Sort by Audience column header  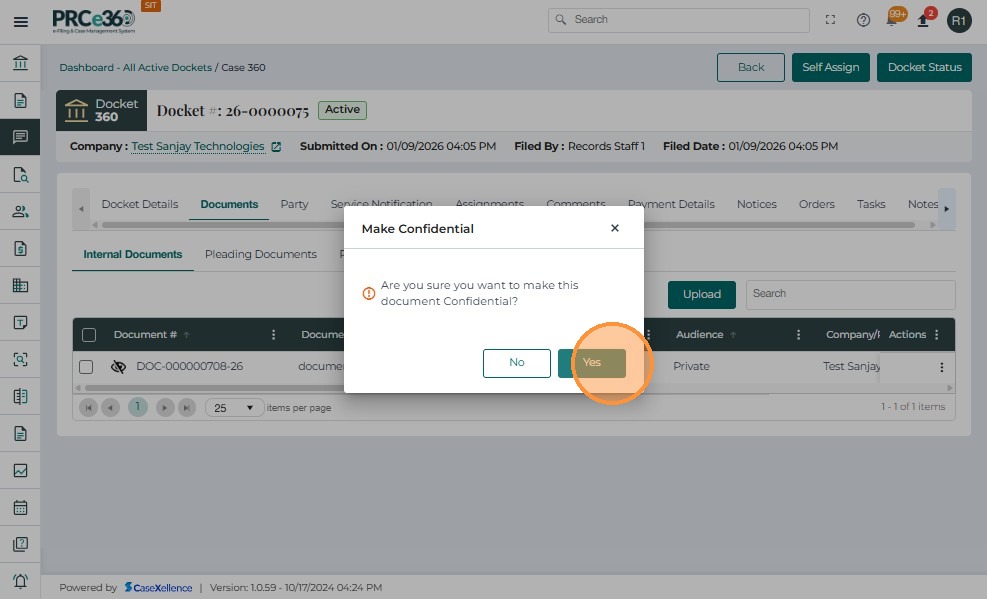(699, 335)
